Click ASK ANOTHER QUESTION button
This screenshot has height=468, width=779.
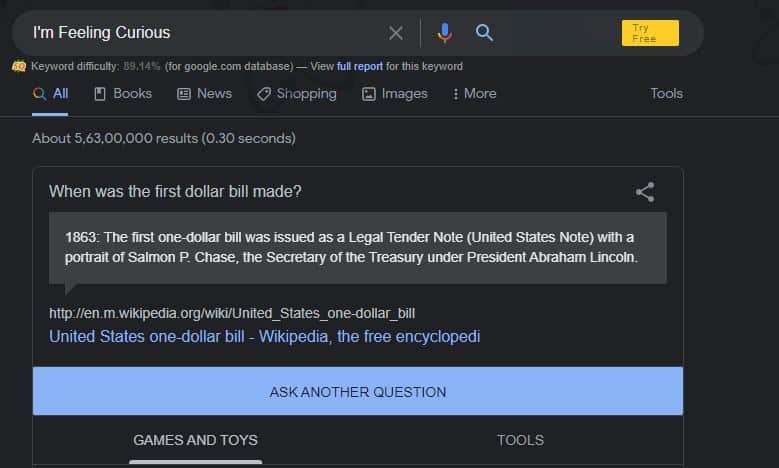coord(358,391)
